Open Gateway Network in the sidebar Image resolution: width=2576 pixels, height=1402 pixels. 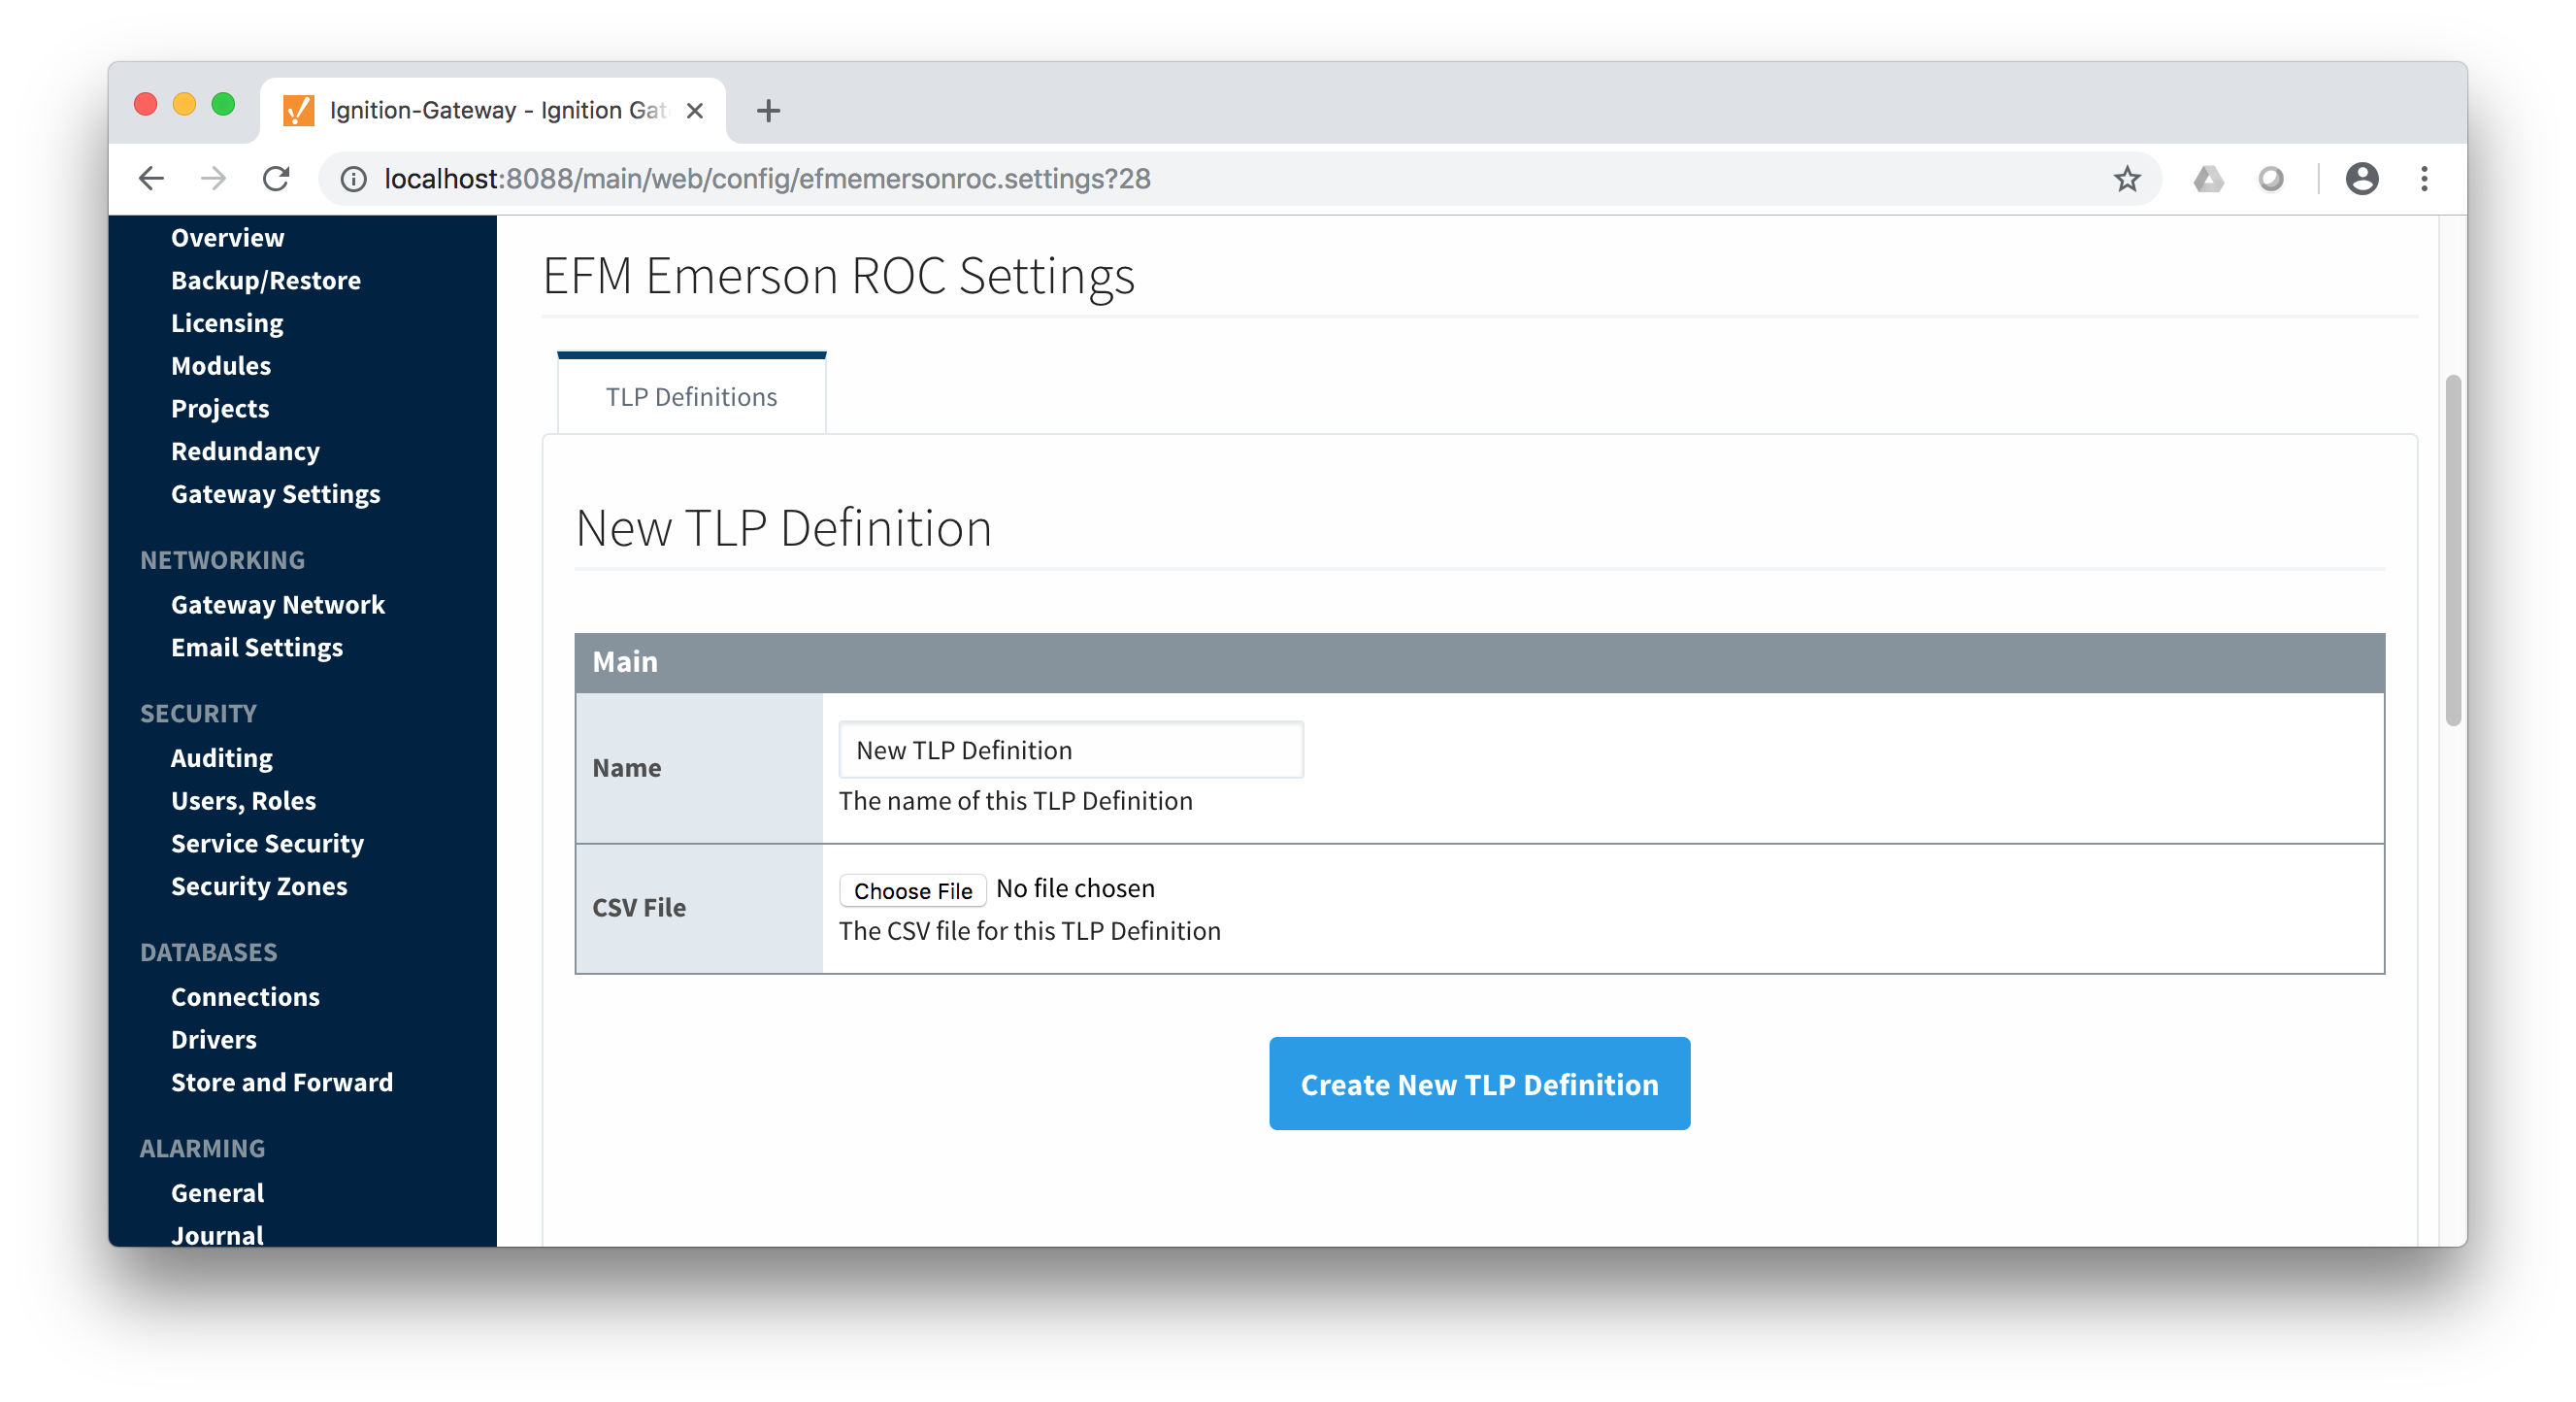click(x=277, y=604)
